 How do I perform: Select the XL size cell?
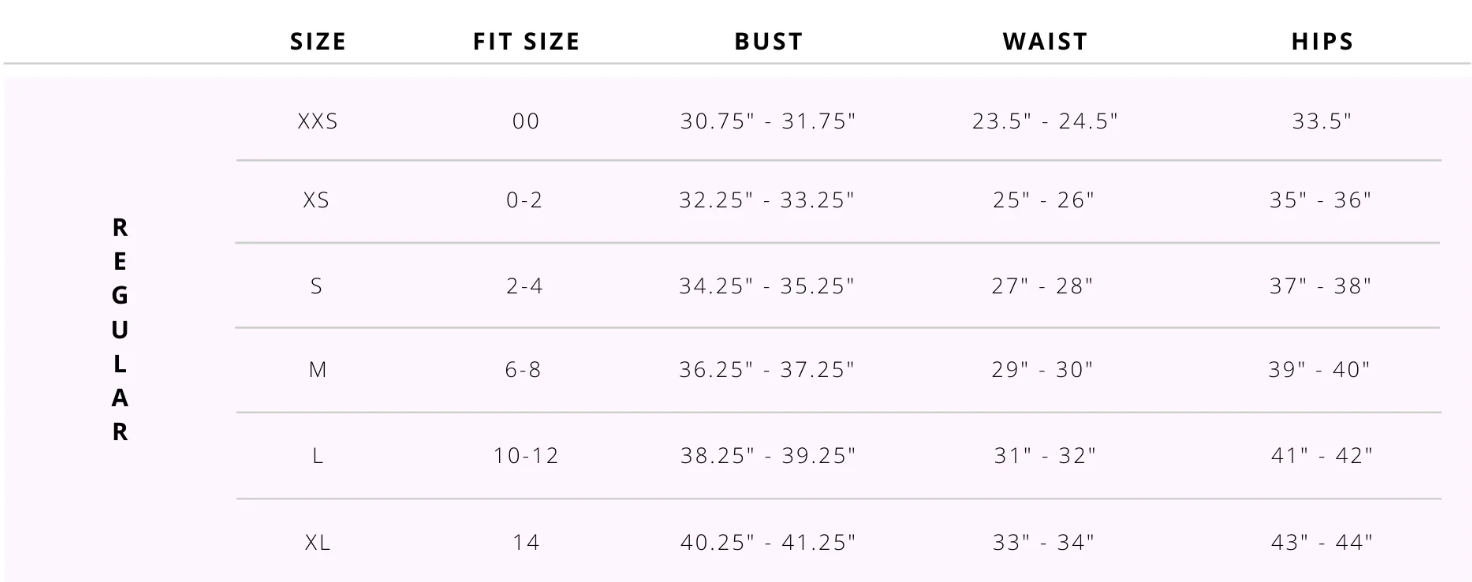pyautogui.click(x=318, y=544)
